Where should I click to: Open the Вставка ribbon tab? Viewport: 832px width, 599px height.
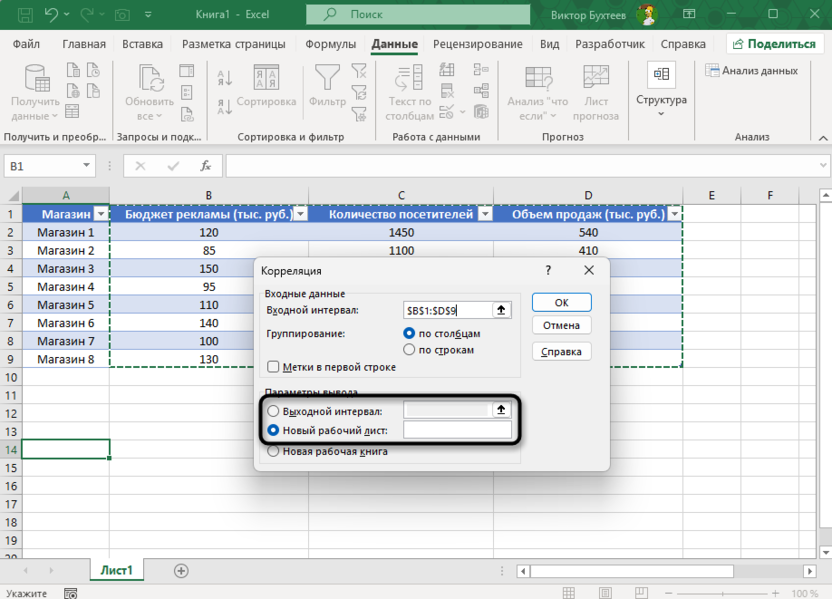coord(142,44)
